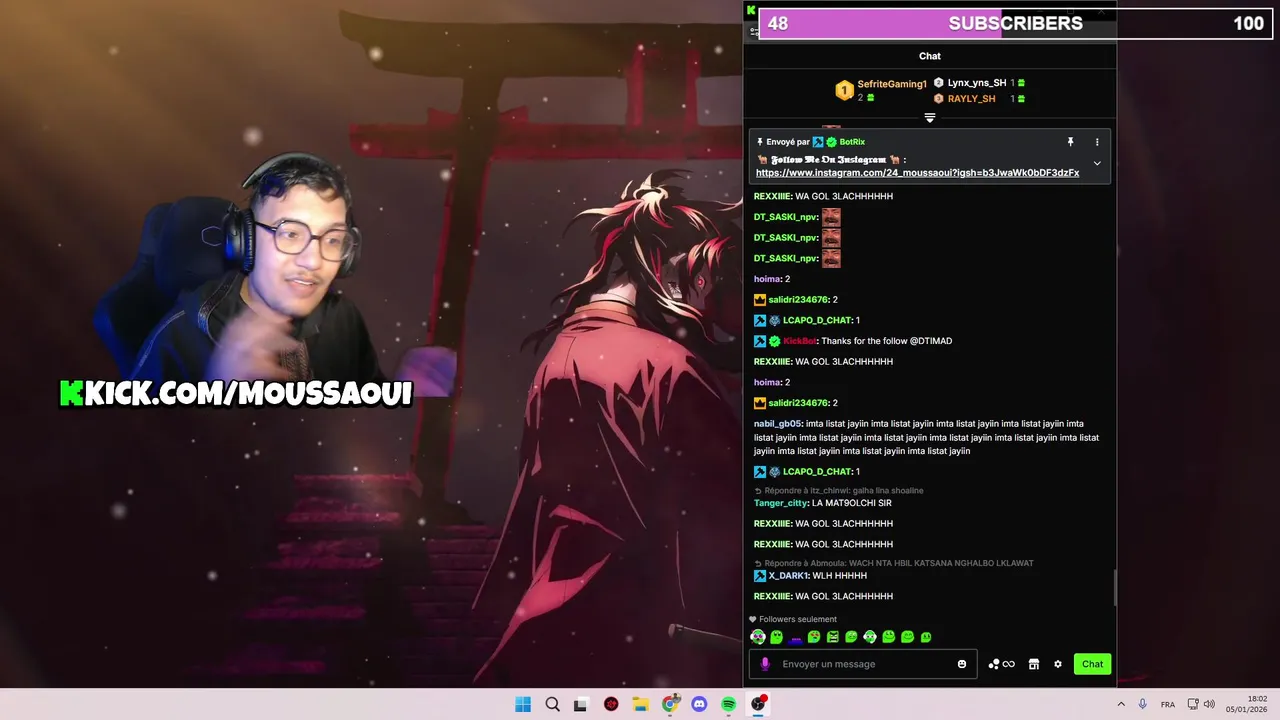Screen dimensions: 1280x720
Task: Open the emoji picker smiley icon
Action: point(962,664)
